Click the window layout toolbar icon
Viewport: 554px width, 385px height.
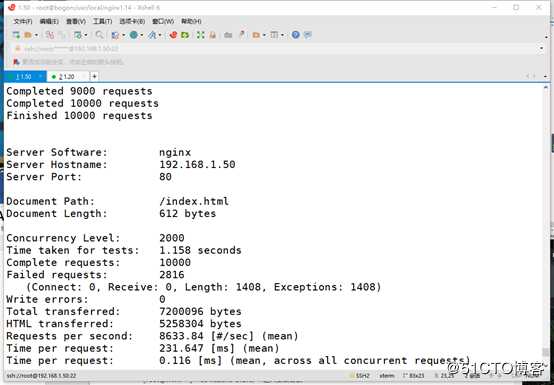pyautogui.click(x=274, y=35)
